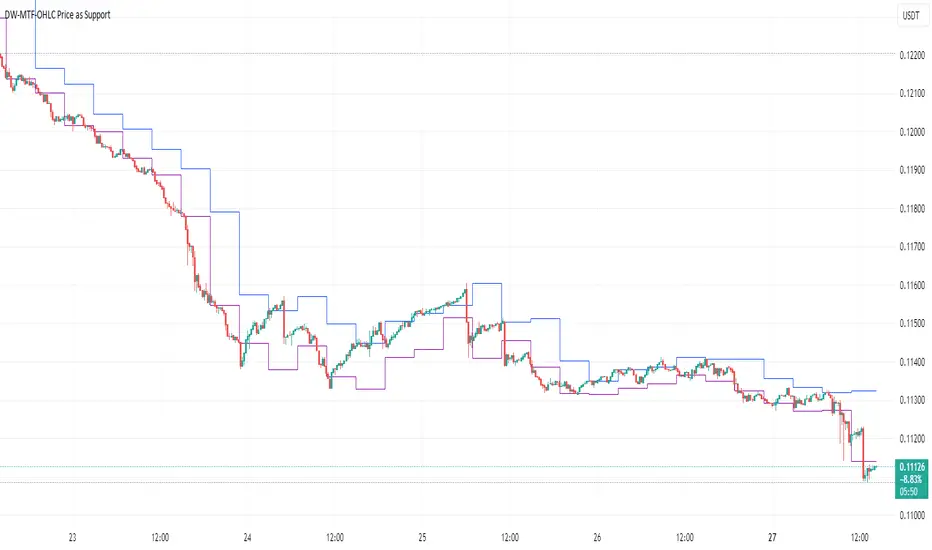The height and width of the screenshot is (550, 932).
Task: Click the bold date label 27 on the time axis
Action: 771,535
